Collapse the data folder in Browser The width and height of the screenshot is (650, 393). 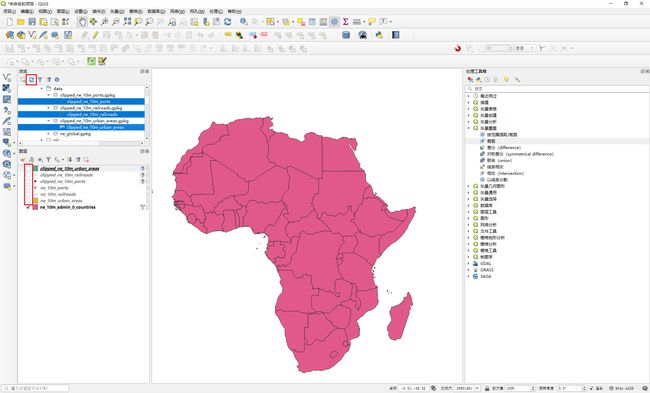pos(41,89)
